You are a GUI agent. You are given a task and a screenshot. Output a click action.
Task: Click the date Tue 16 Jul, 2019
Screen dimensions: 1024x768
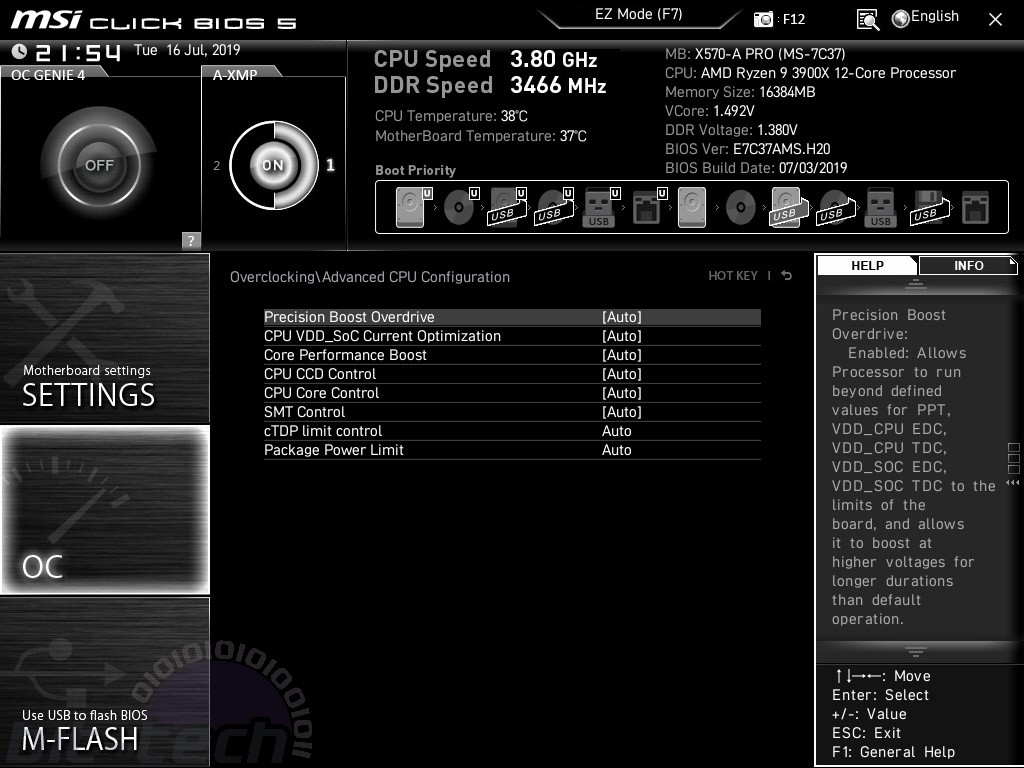187,50
